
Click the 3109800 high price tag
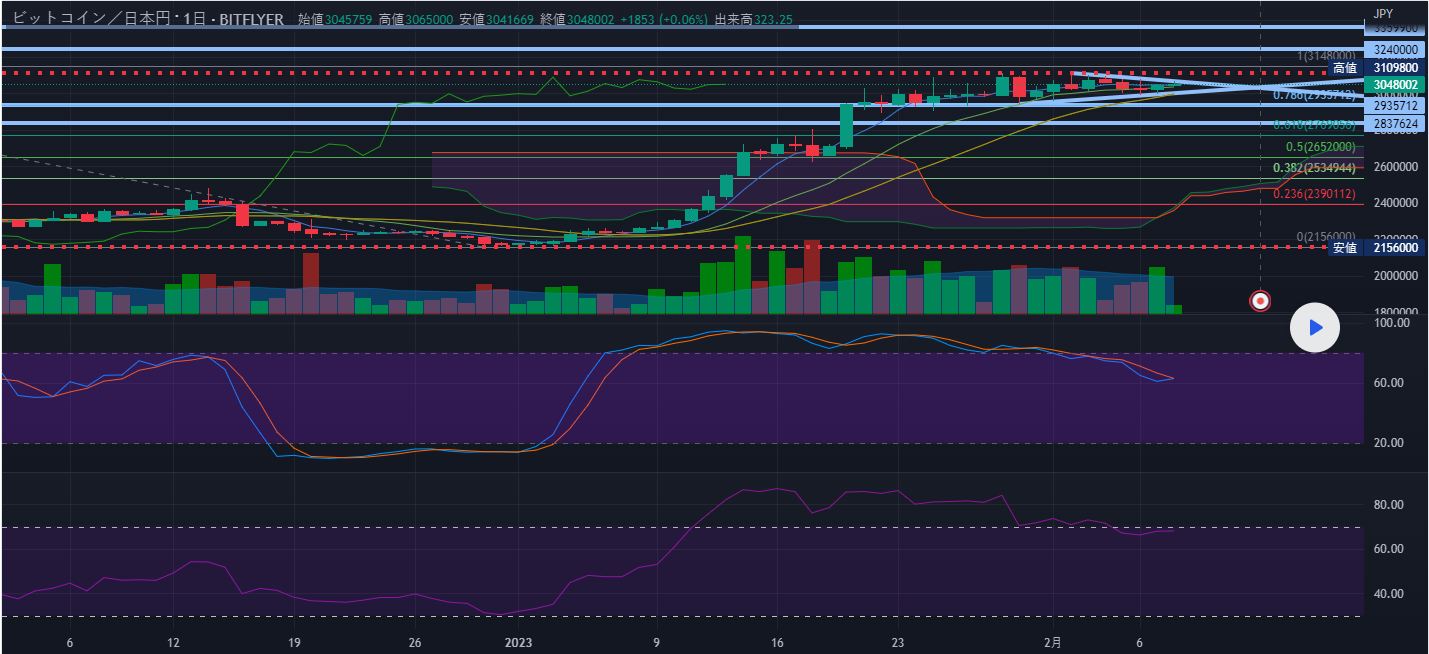point(1396,68)
